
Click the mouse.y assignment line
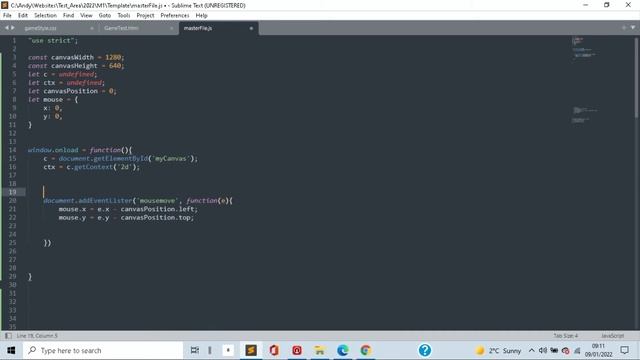pos(126,218)
